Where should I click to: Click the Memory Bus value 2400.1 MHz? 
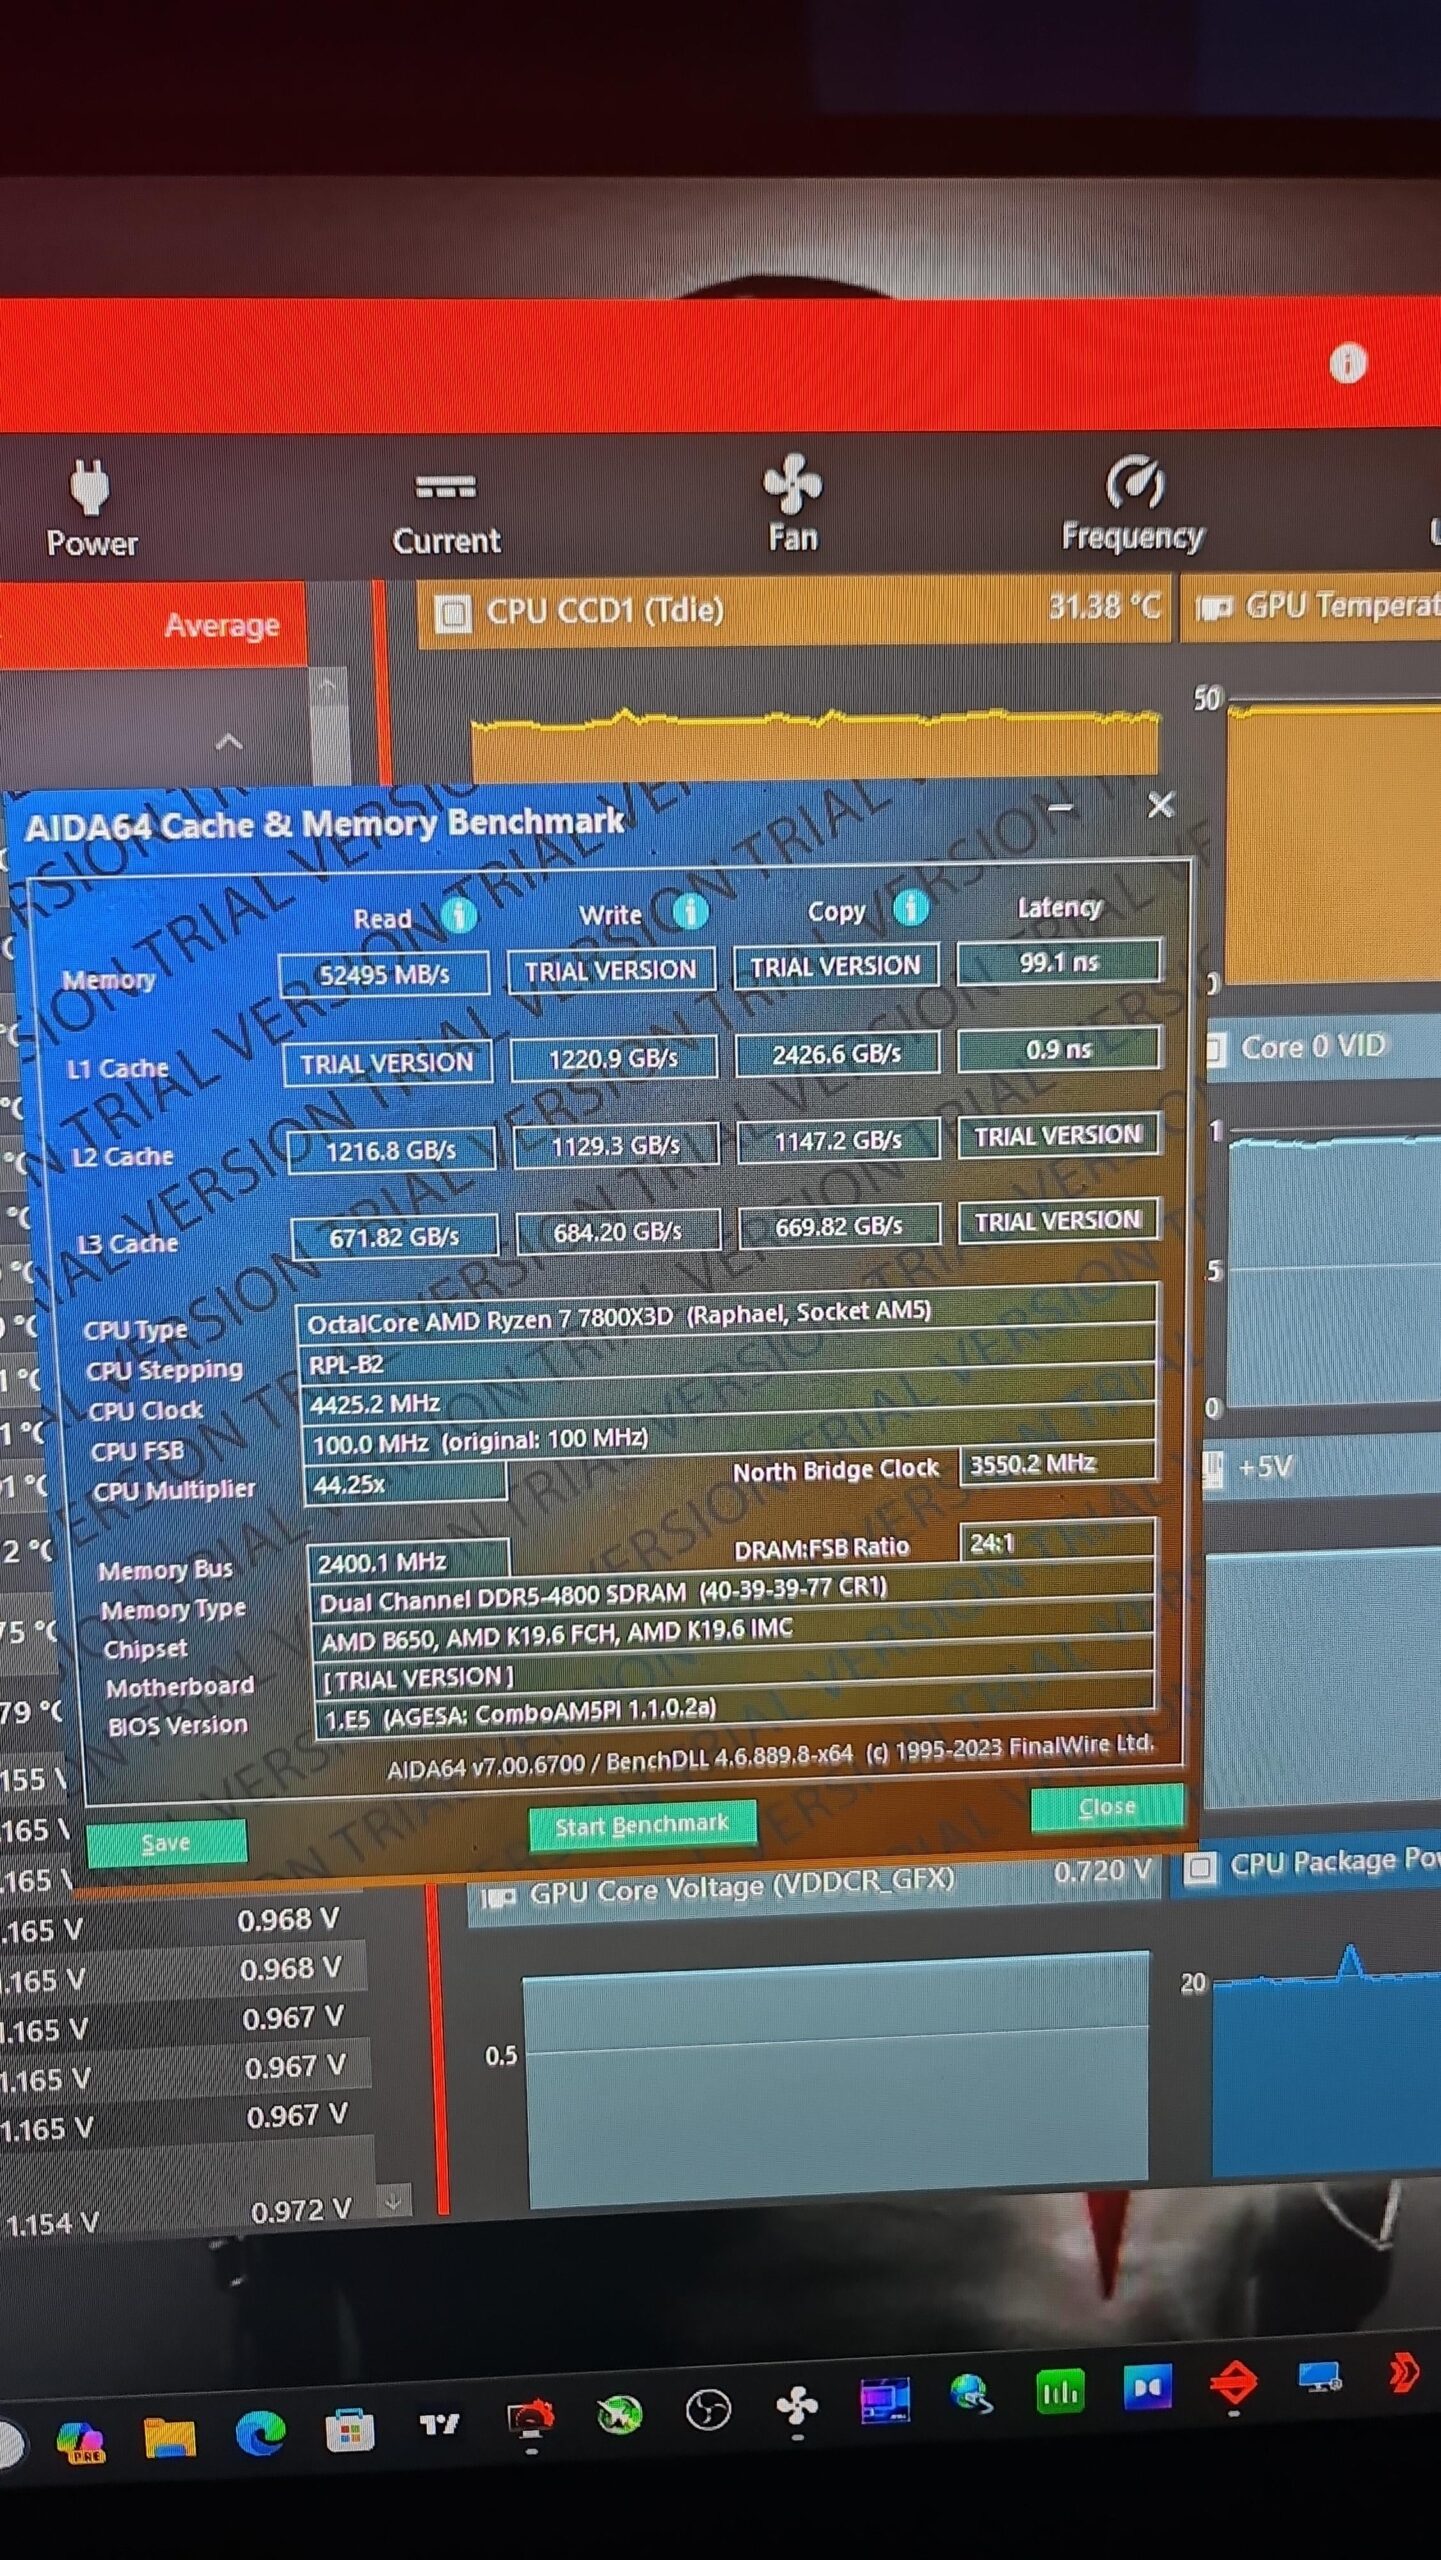[408, 1562]
